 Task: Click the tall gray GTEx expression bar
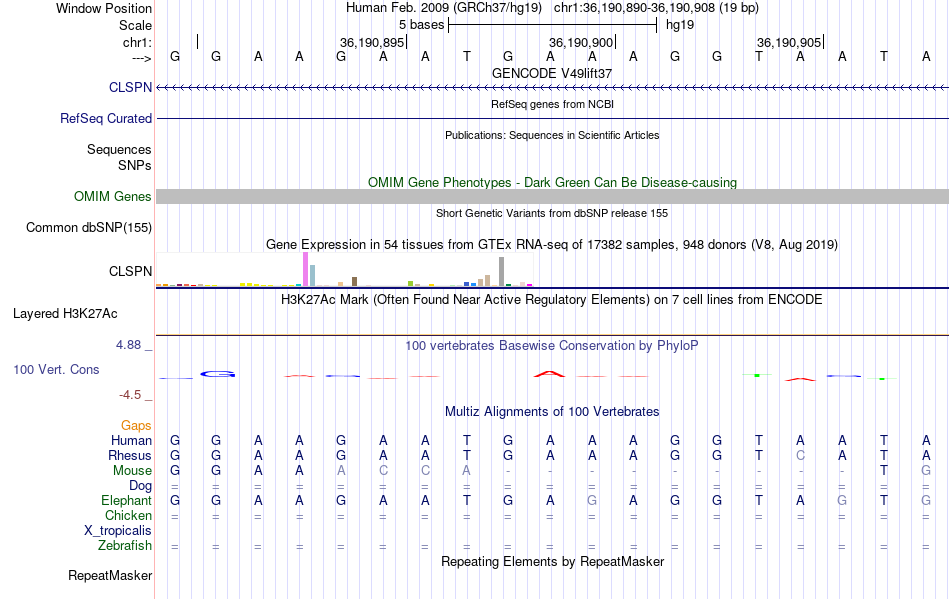502,271
